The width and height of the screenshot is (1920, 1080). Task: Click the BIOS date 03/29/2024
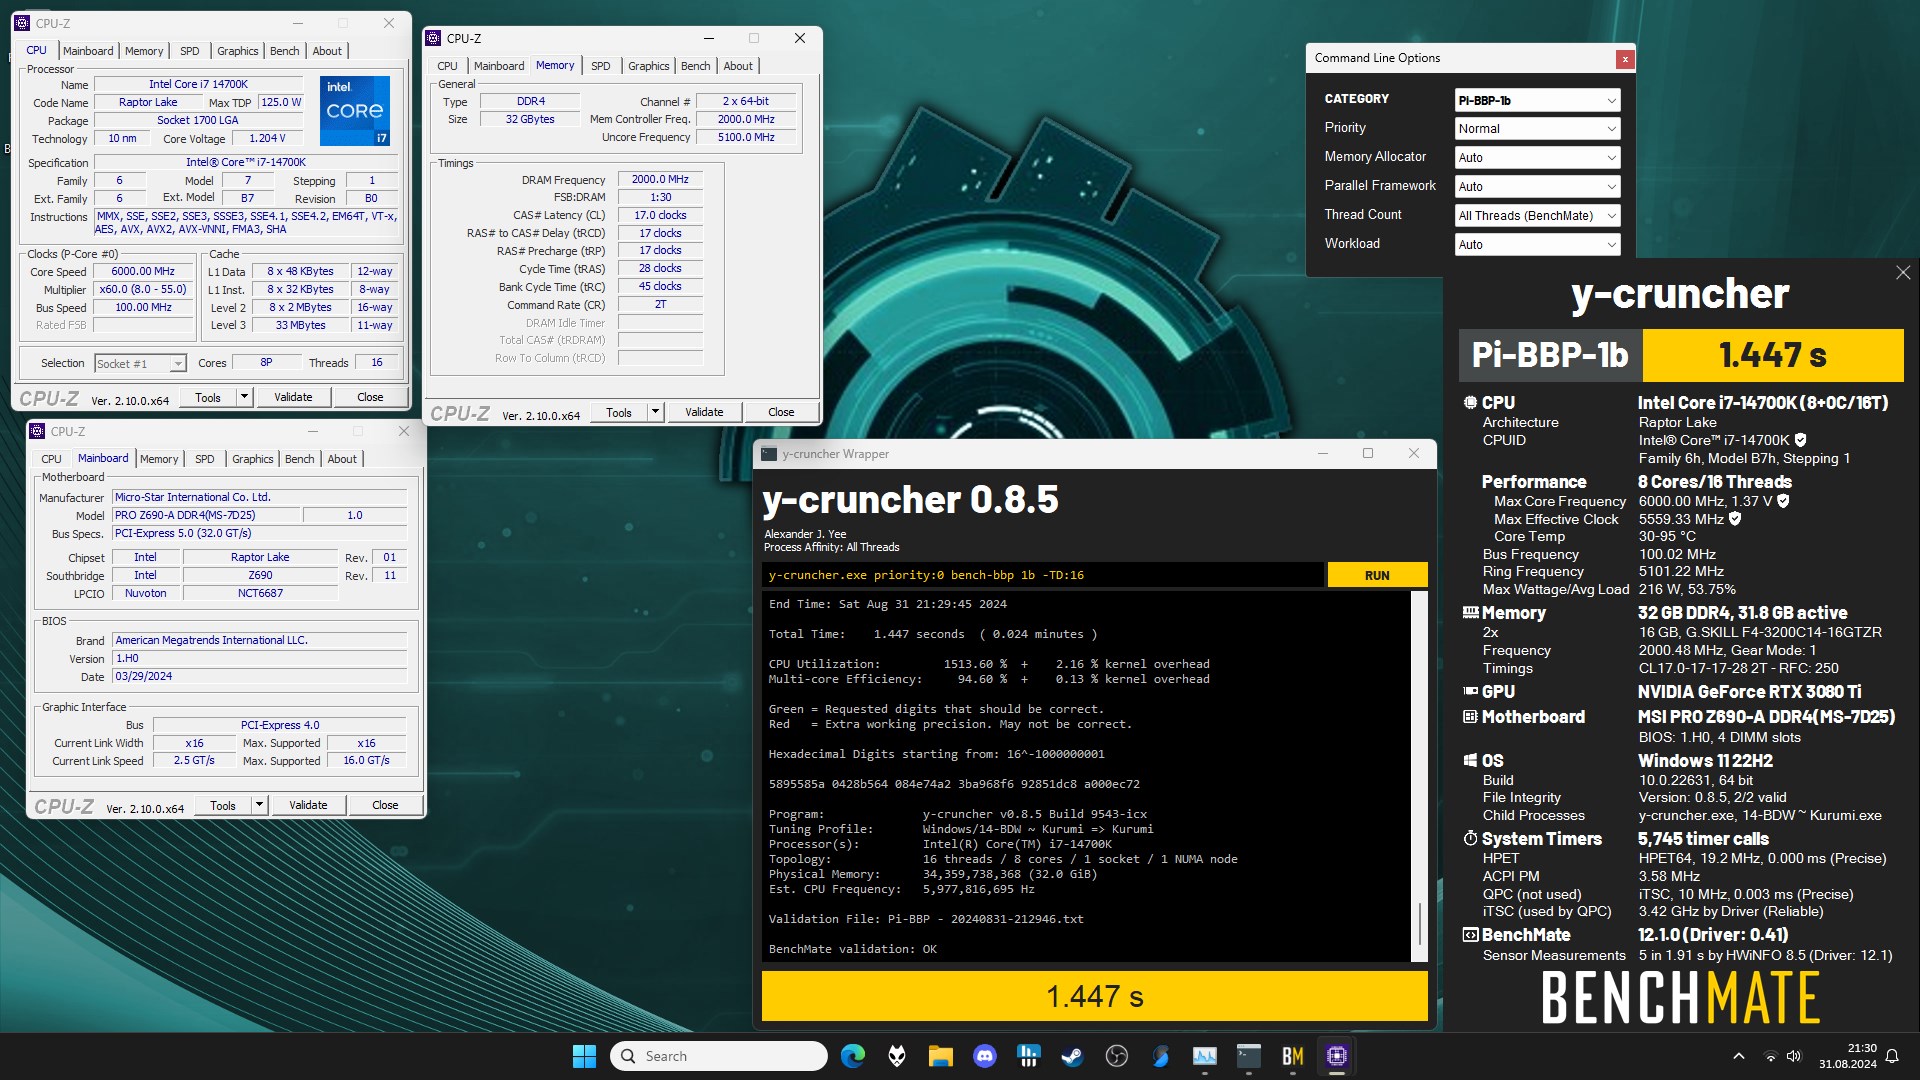pos(260,677)
